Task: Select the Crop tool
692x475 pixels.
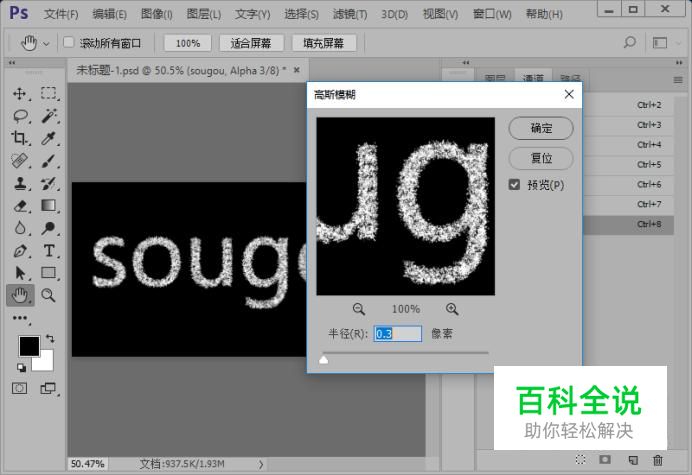Action: point(19,138)
